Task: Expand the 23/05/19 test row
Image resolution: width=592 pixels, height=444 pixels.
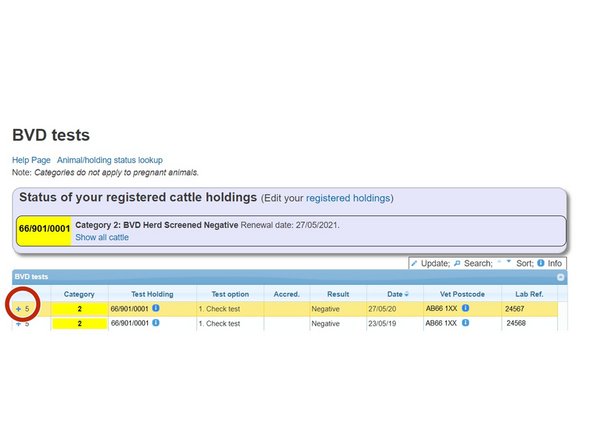Action: (18, 324)
